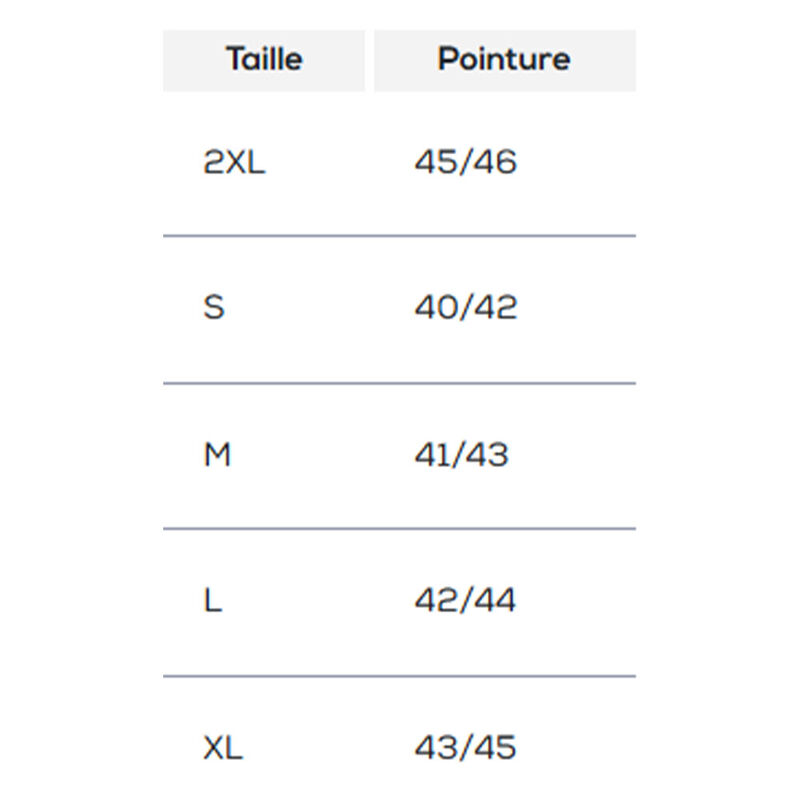Click the 40/42 shoe size value
800x800 pixels.
[x=466, y=308]
